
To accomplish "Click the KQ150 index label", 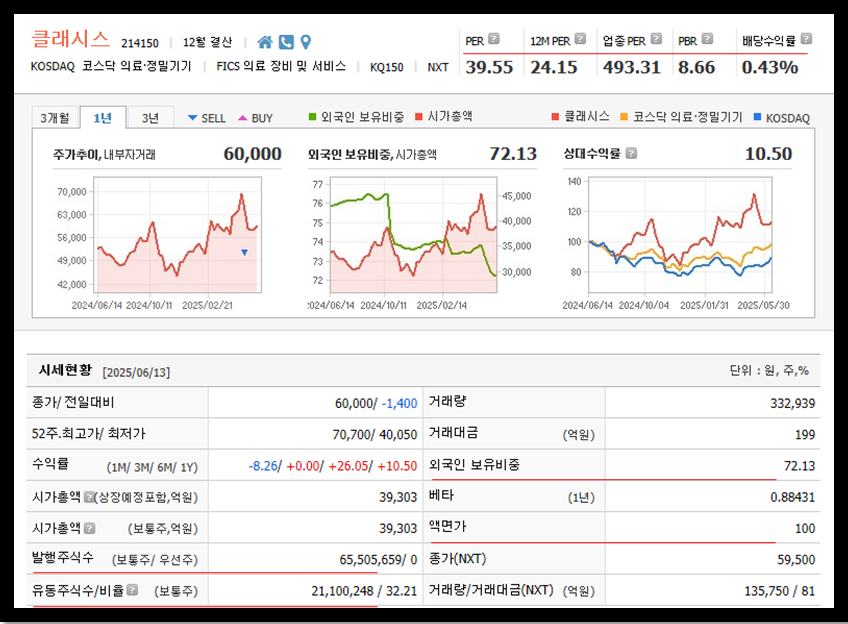I will (387, 68).
